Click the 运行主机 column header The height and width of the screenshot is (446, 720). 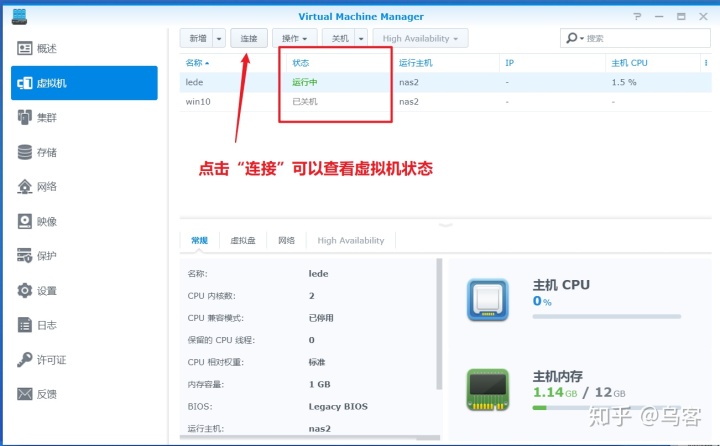click(x=416, y=63)
